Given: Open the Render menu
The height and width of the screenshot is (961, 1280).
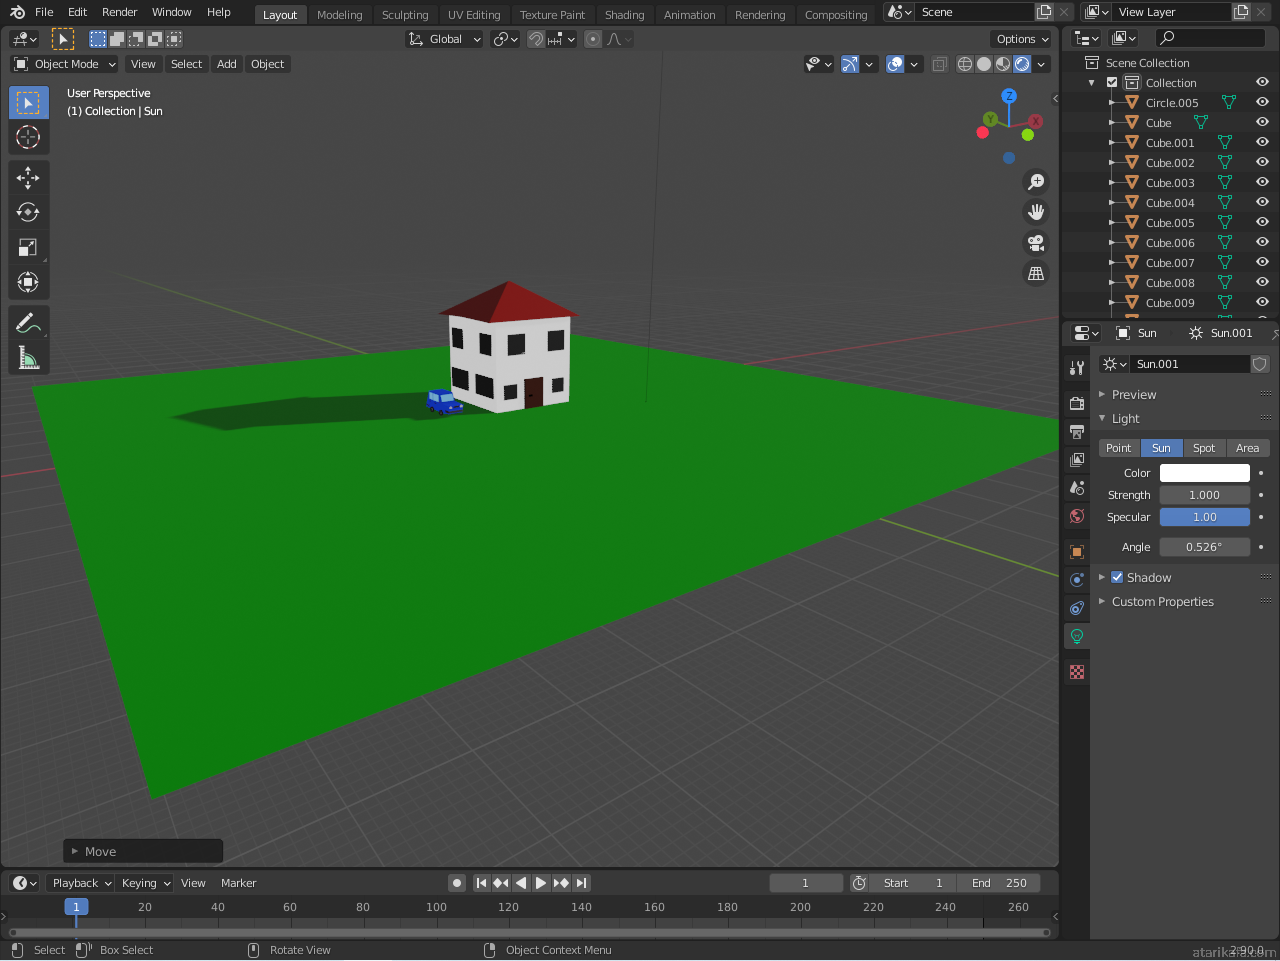Looking at the screenshot, I should point(120,12).
